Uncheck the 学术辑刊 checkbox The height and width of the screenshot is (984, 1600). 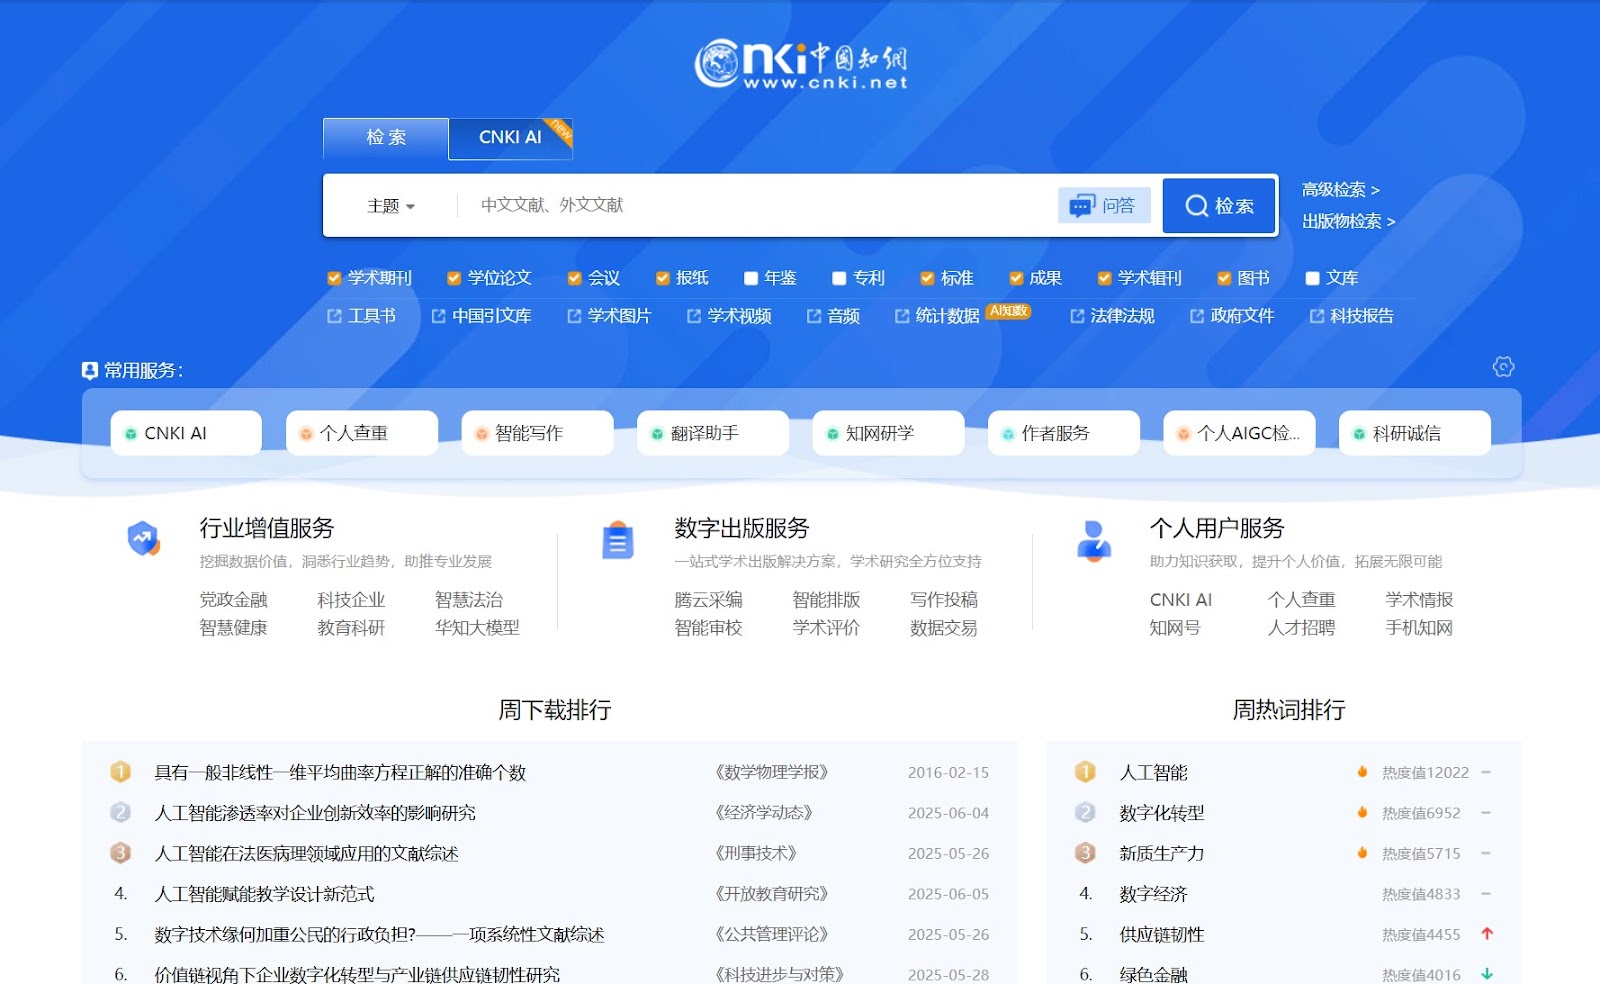(1104, 278)
